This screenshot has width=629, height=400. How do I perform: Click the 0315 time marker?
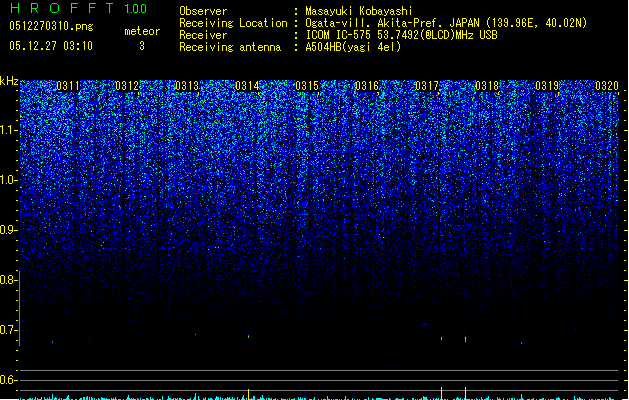click(x=307, y=86)
